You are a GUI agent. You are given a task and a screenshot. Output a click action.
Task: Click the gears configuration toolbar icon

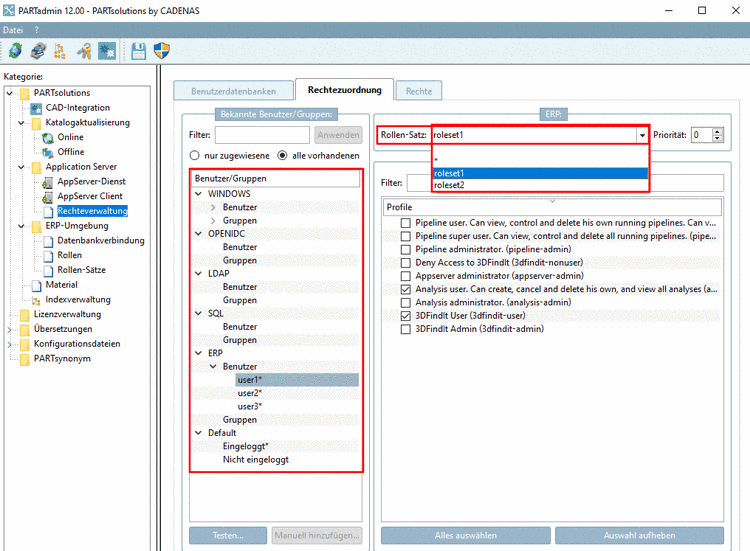[x=107, y=51]
